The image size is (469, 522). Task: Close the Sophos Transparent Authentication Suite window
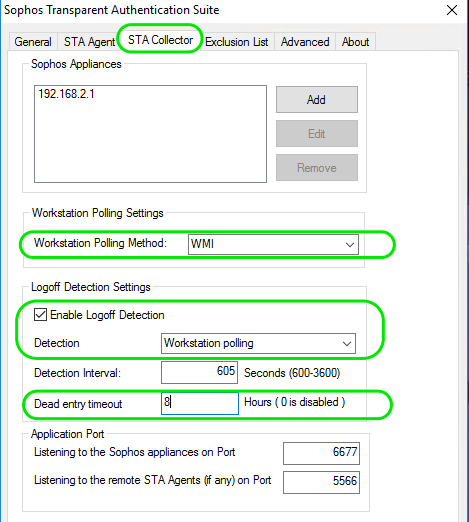tap(452, 10)
